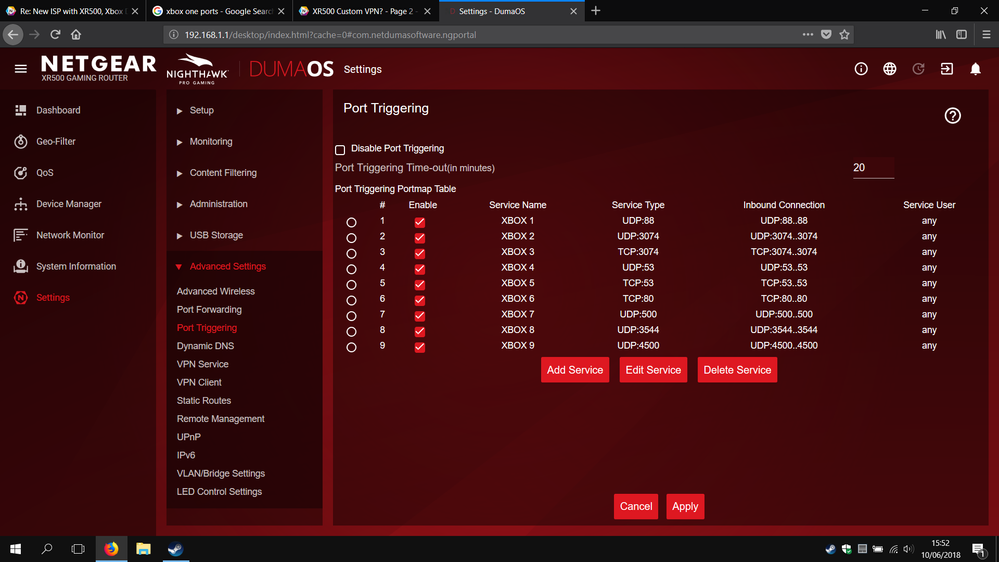Open Windows Task View
Screen dimensions: 999x562
pyautogui.click(x=78, y=549)
